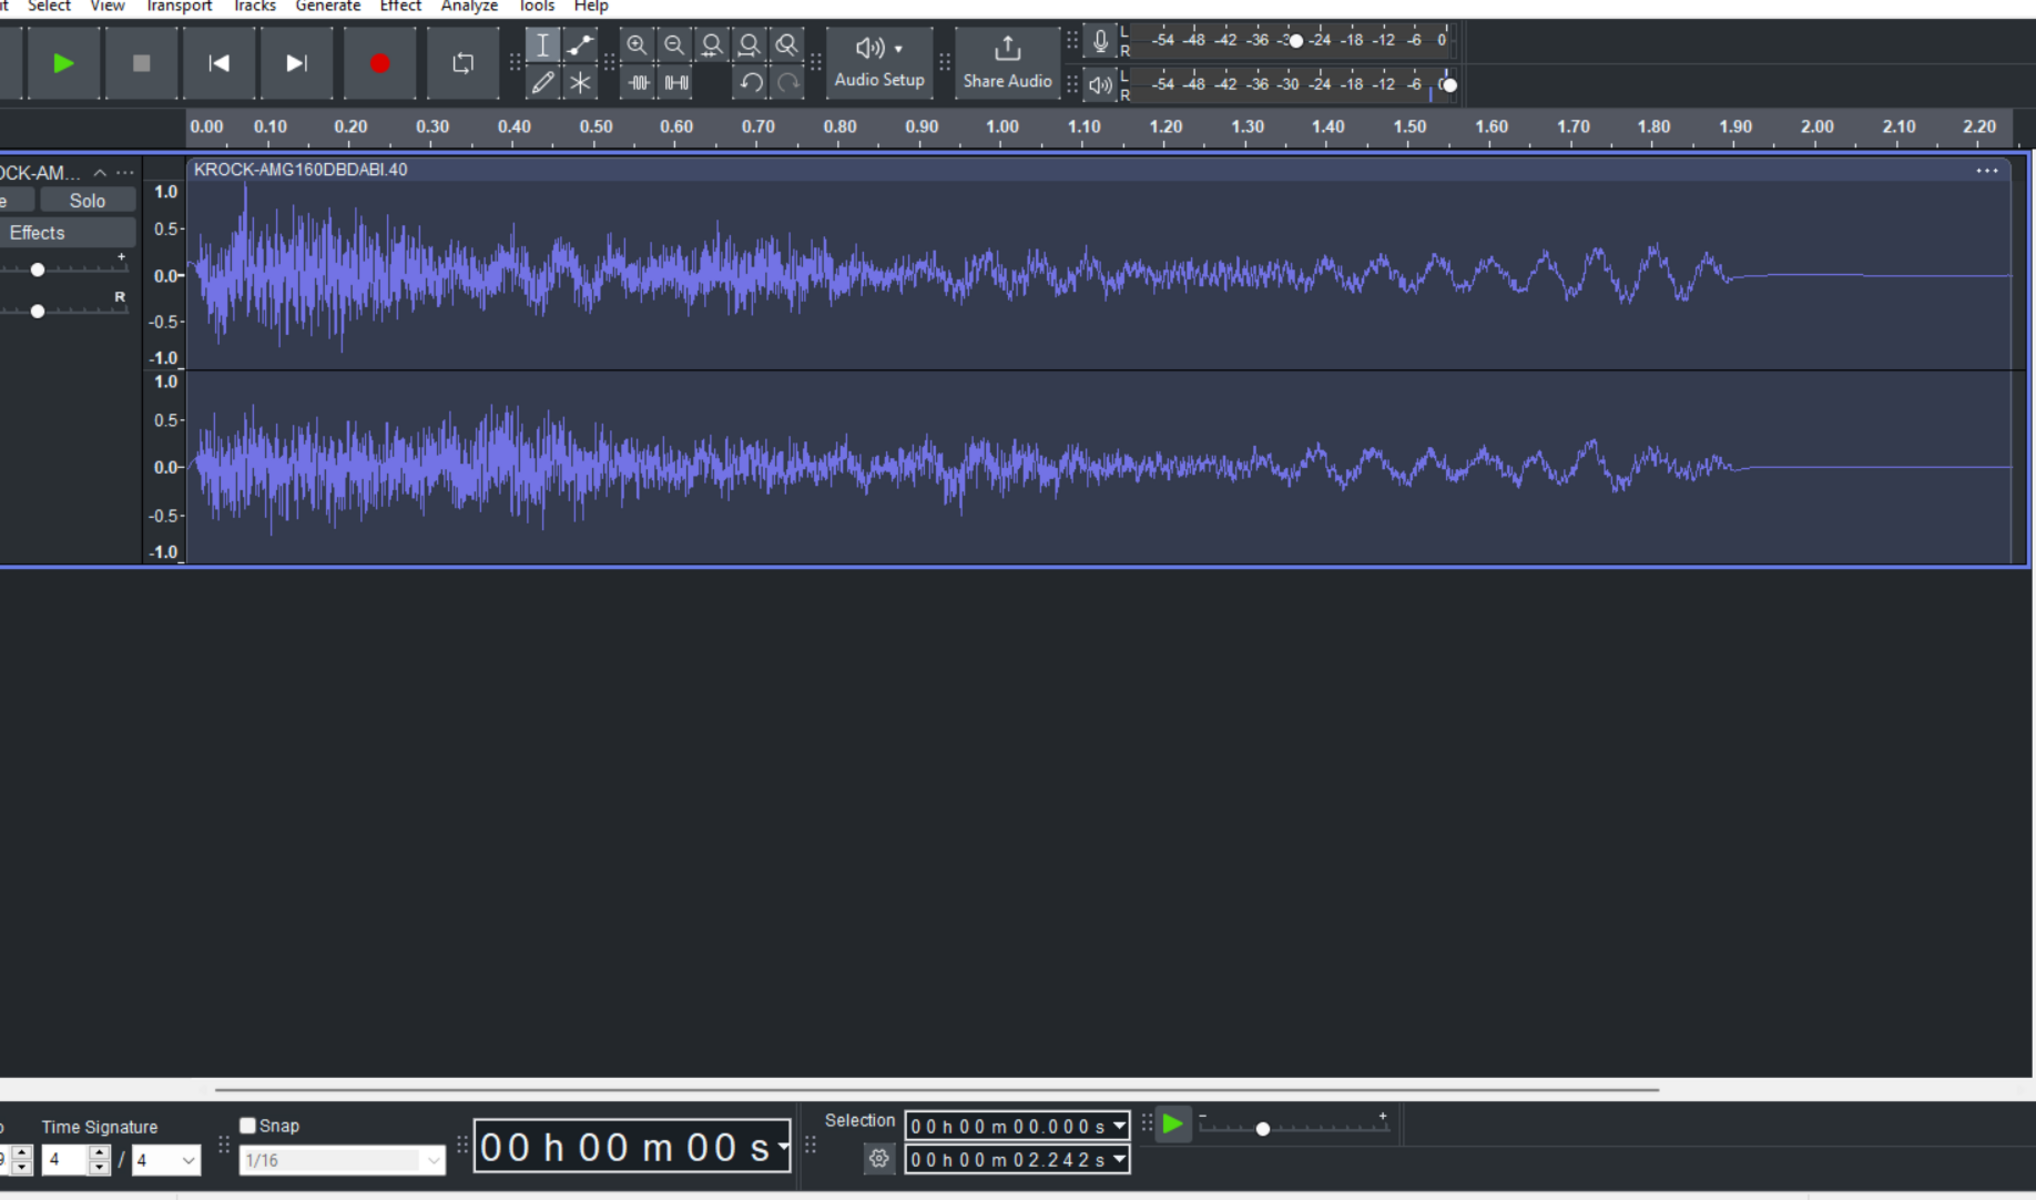Screen dimensions: 2036x1200
Task: Open Selection settings gear icon
Action: [x=879, y=1159]
